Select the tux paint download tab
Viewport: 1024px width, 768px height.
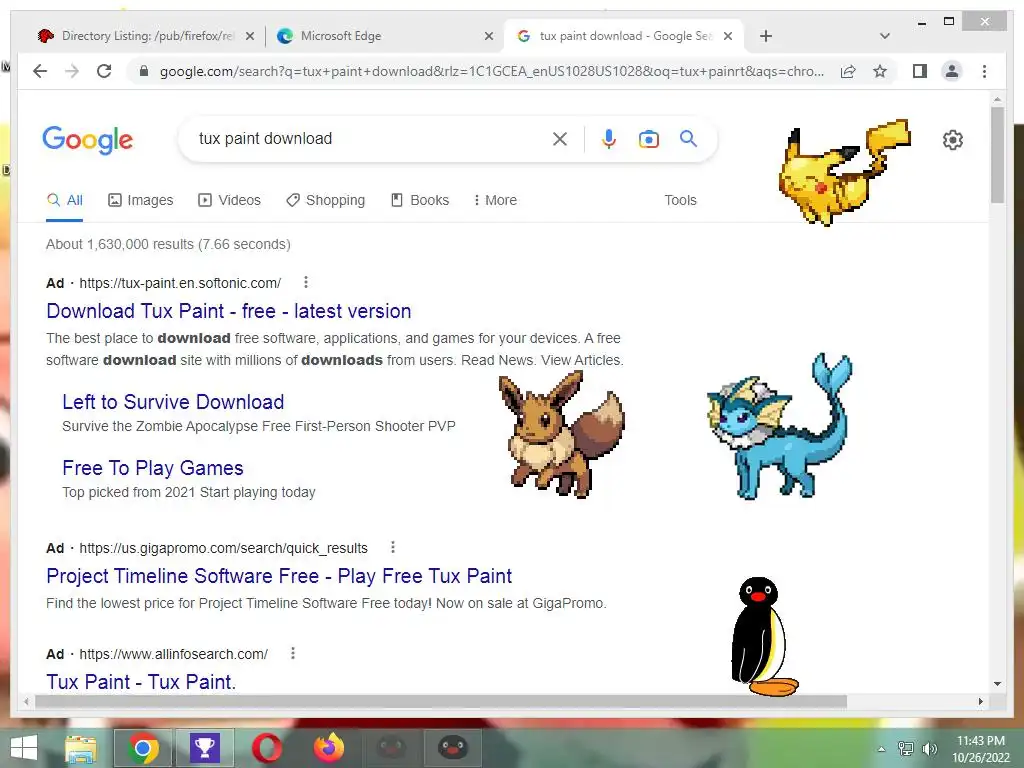click(x=624, y=36)
